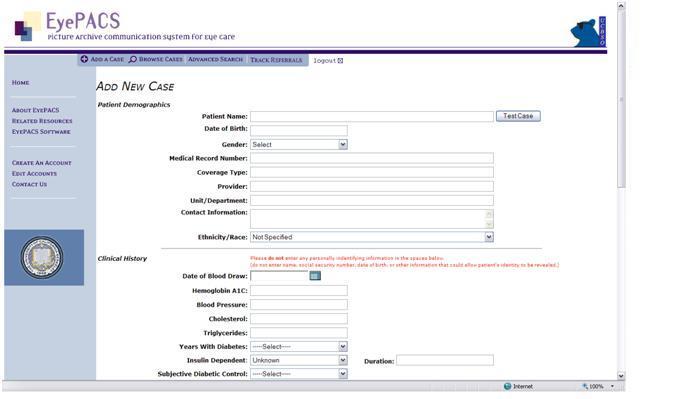The height and width of the screenshot is (399, 683).
Task: Click page scrollbar down arrow
Action: click(x=621, y=375)
